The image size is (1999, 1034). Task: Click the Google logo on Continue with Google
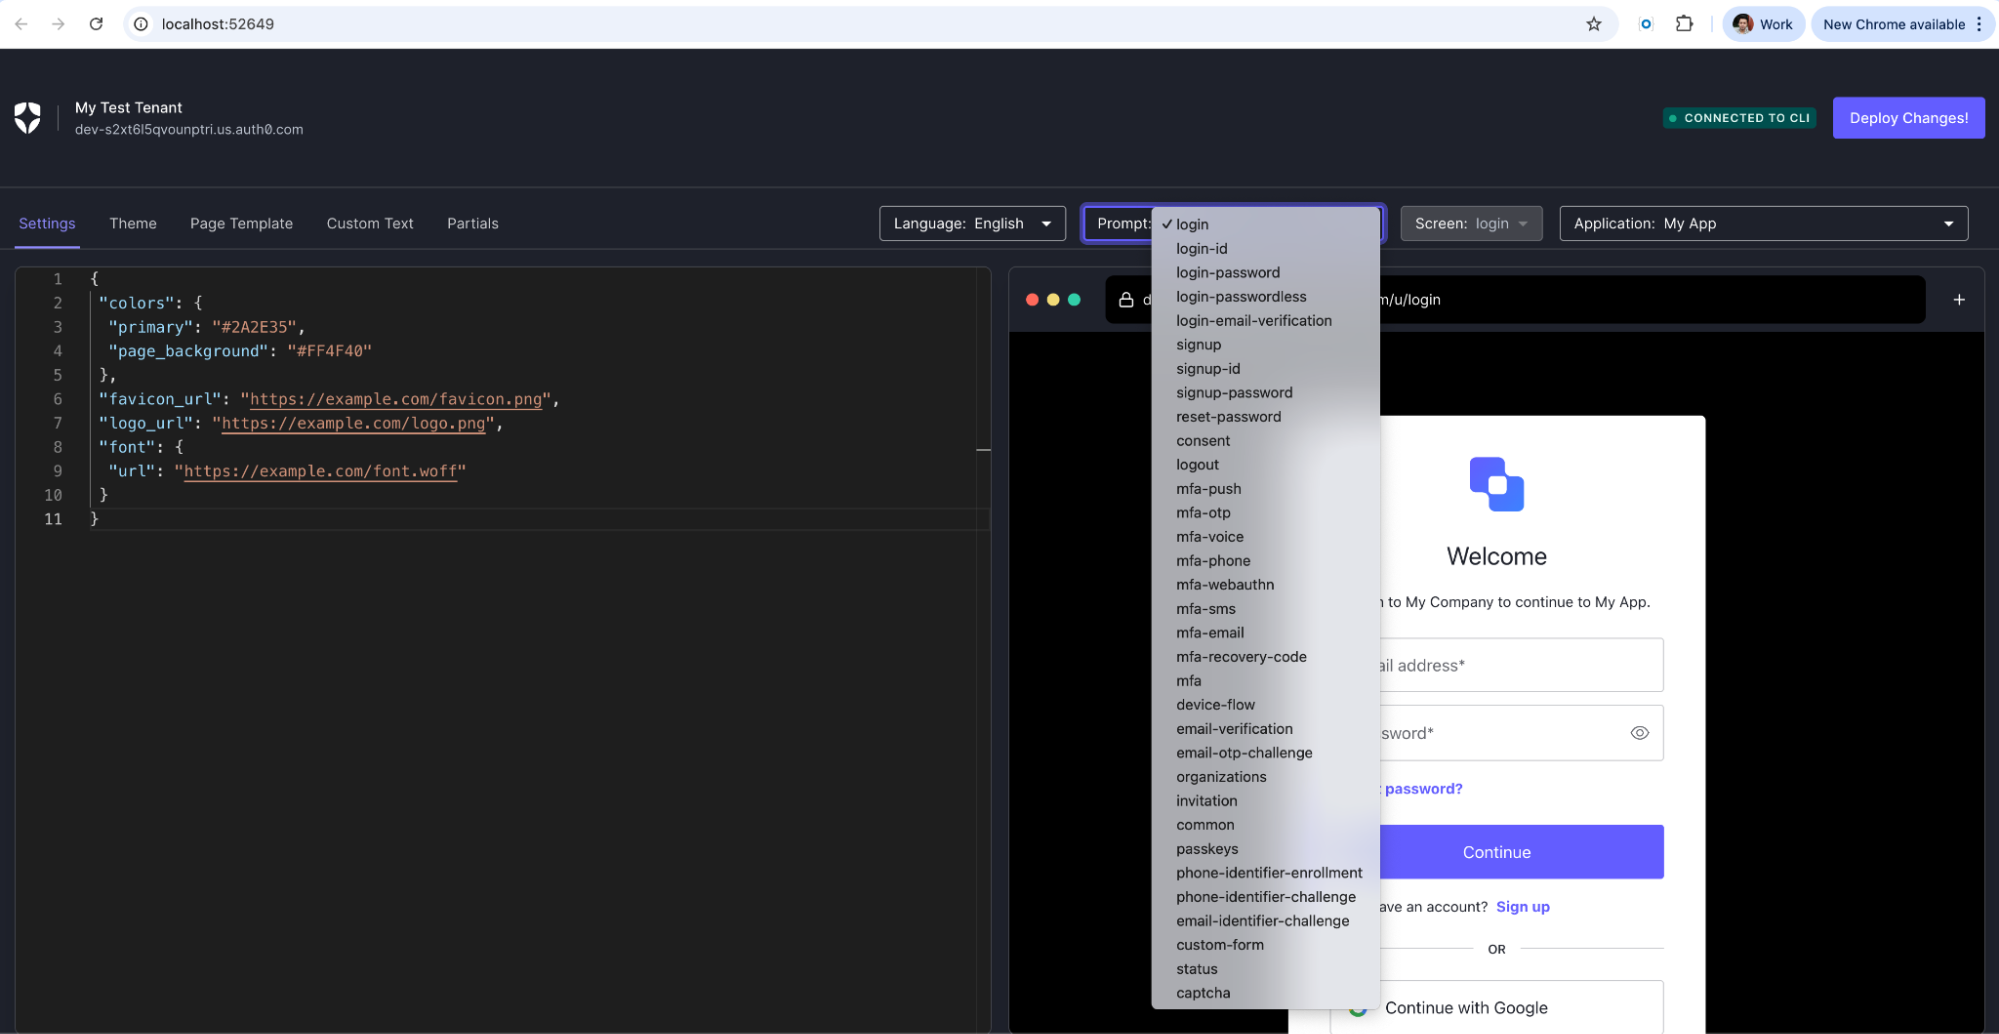(1358, 1008)
